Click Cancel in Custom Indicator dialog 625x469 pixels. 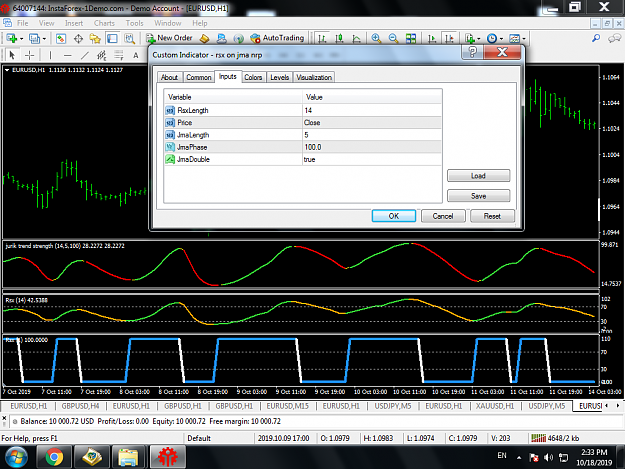tap(443, 216)
